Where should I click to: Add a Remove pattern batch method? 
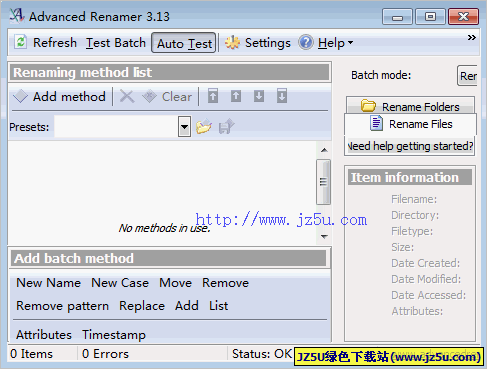pyautogui.click(x=62, y=306)
